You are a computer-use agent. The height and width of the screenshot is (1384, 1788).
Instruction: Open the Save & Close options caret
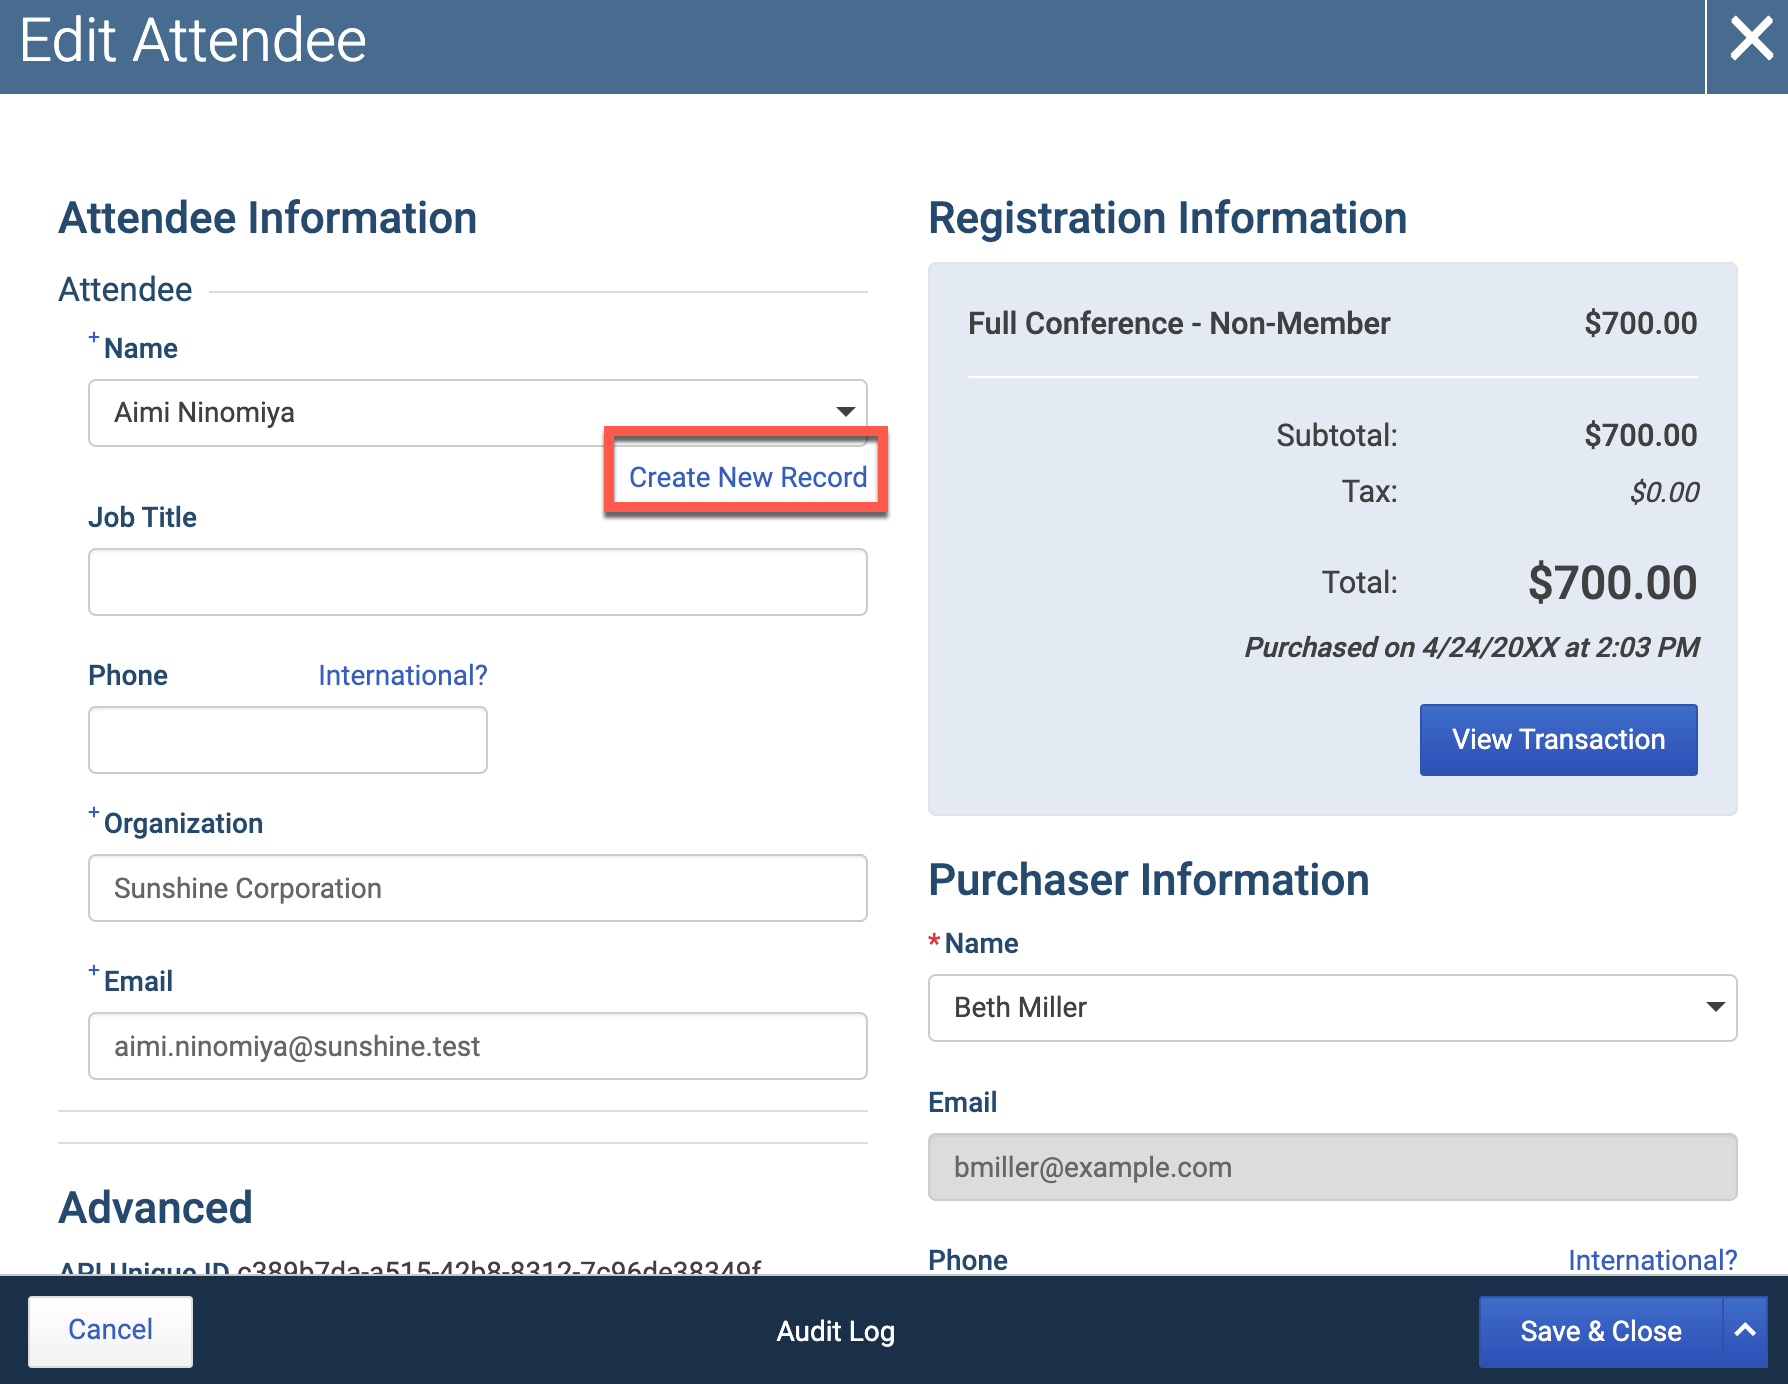click(1745, 1331)
